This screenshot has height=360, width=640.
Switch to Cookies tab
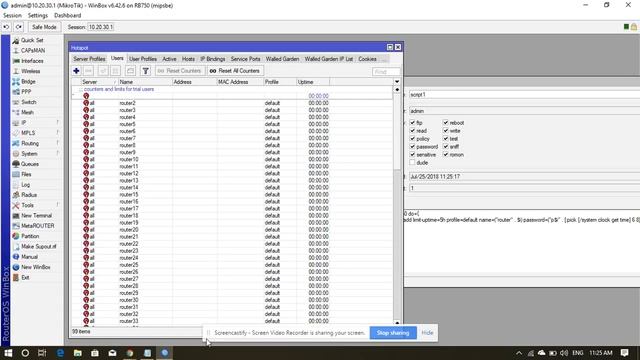click(367, 59)
